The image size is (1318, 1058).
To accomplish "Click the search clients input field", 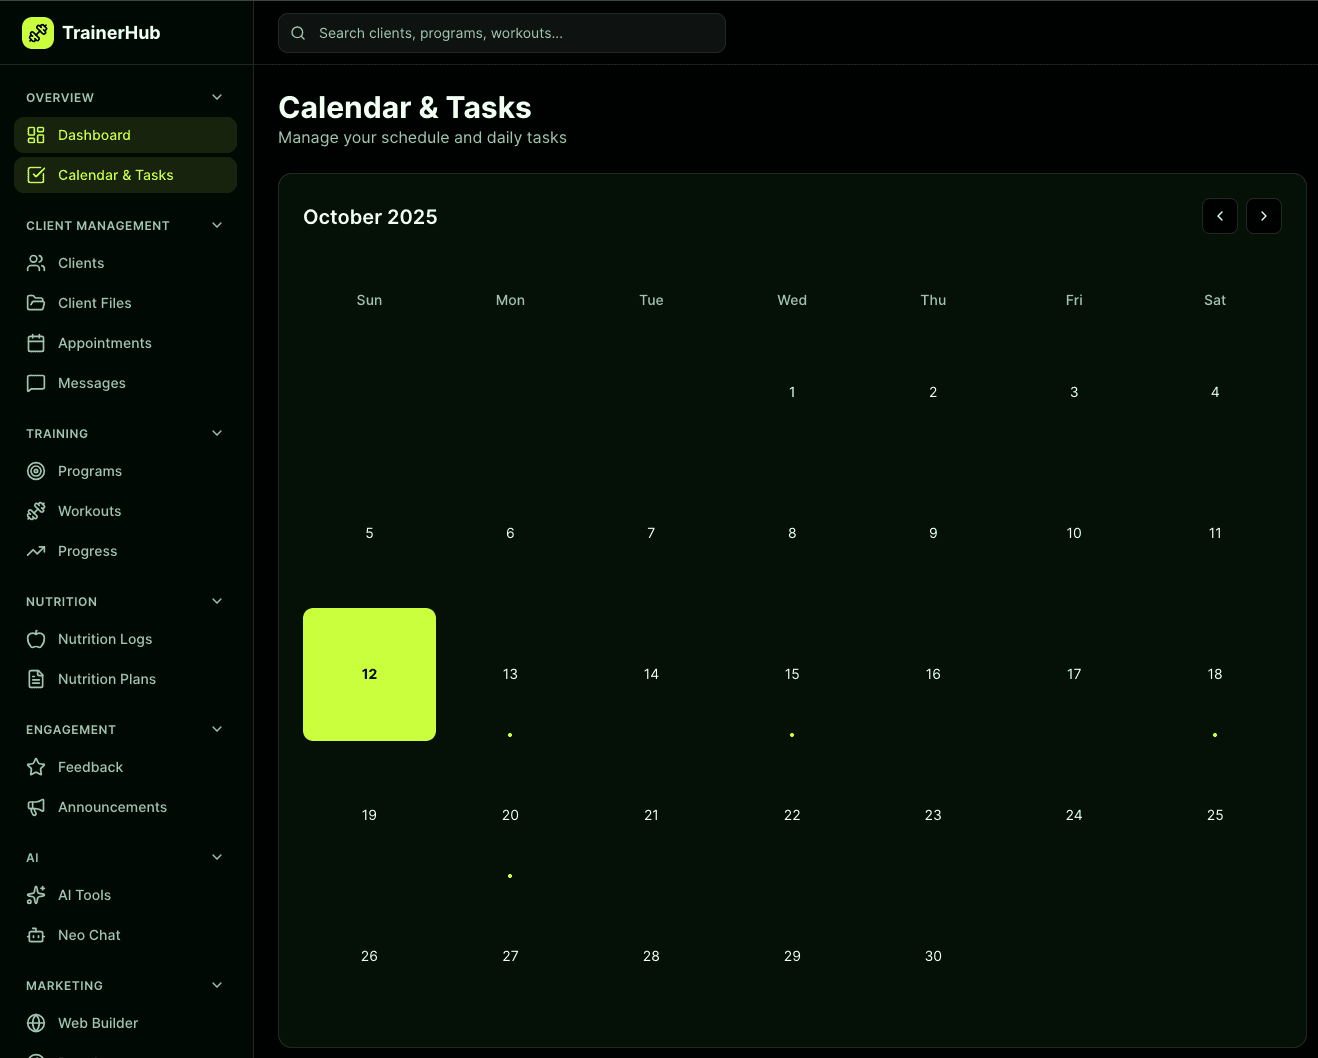I will tap(501, 32).
